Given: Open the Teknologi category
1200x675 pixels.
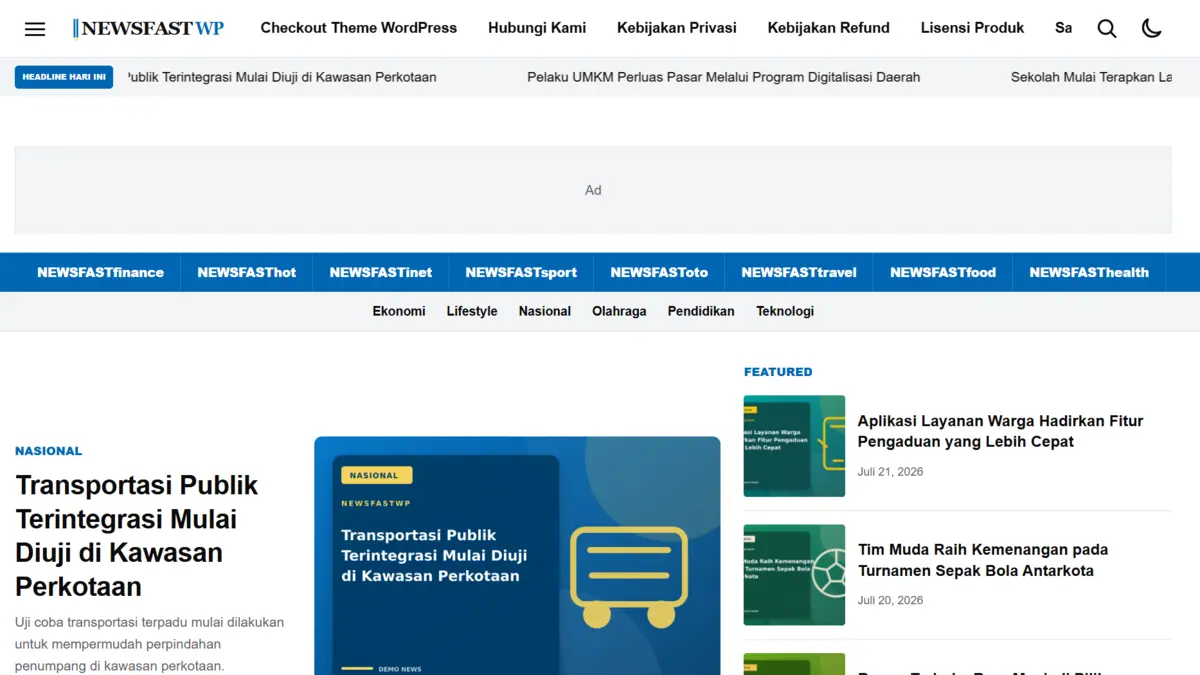Looking at the screenshot, I should [x=785, y=311].
